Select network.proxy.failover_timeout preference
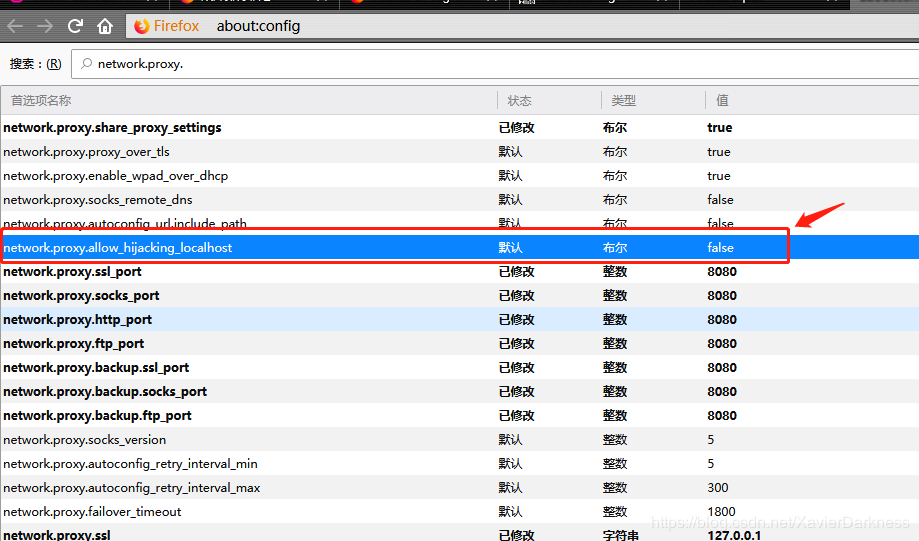The image size is (919, 541). [460, 512]
